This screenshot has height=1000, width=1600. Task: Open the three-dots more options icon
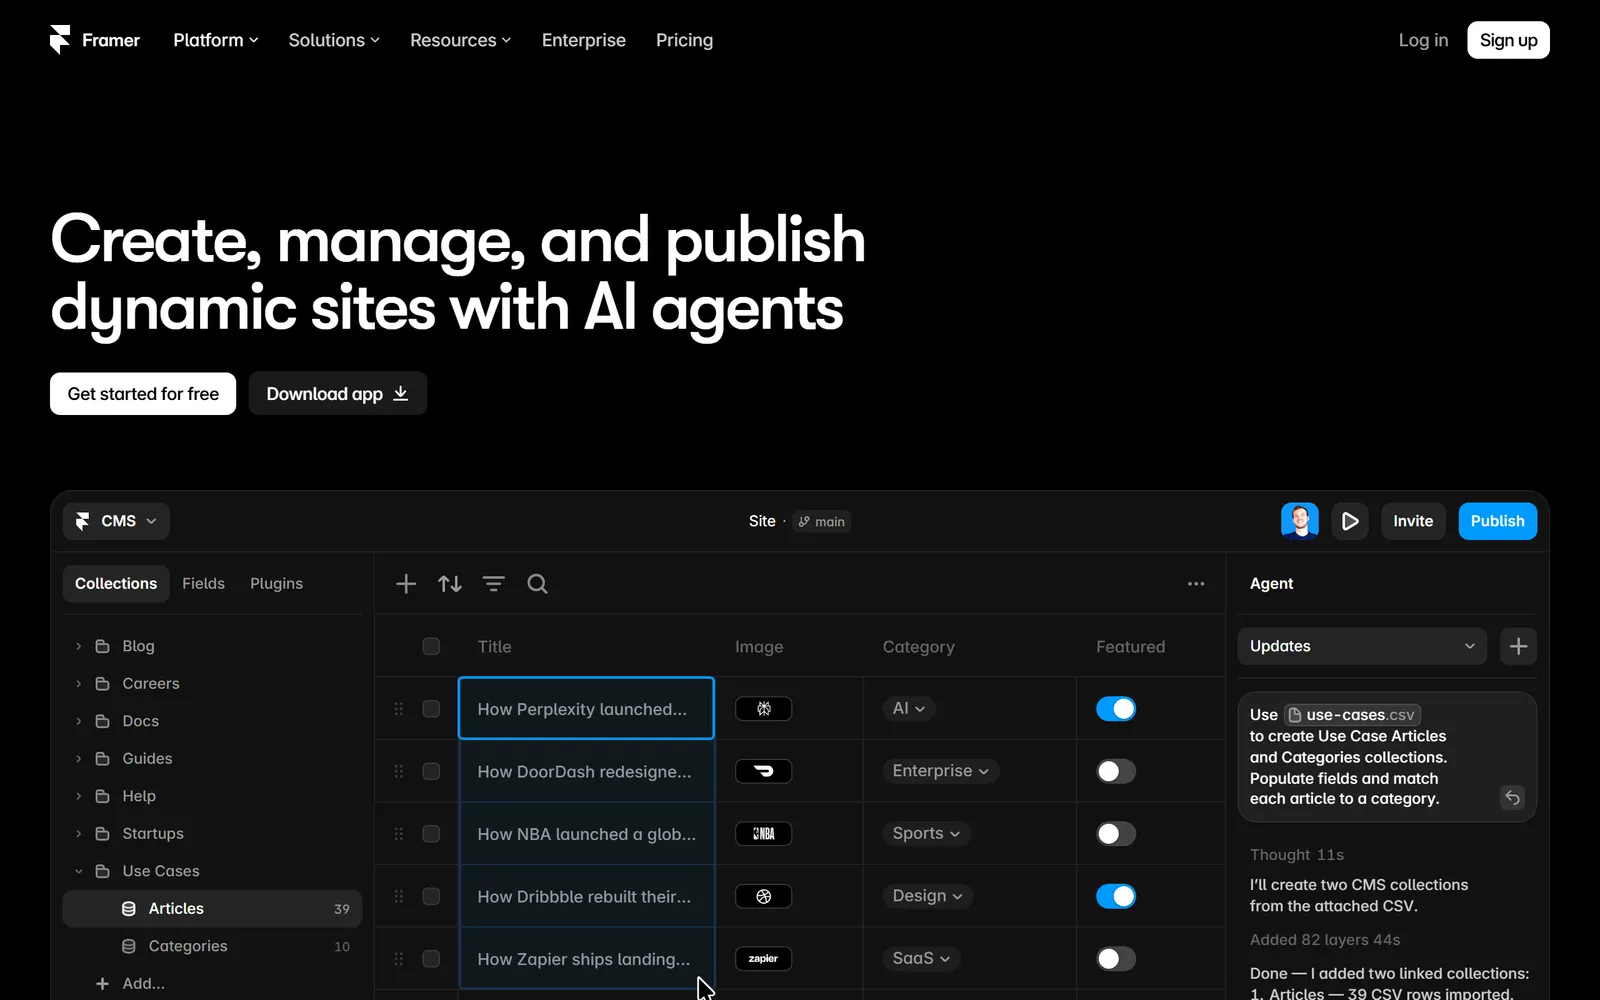click(x=1196, y=584)
